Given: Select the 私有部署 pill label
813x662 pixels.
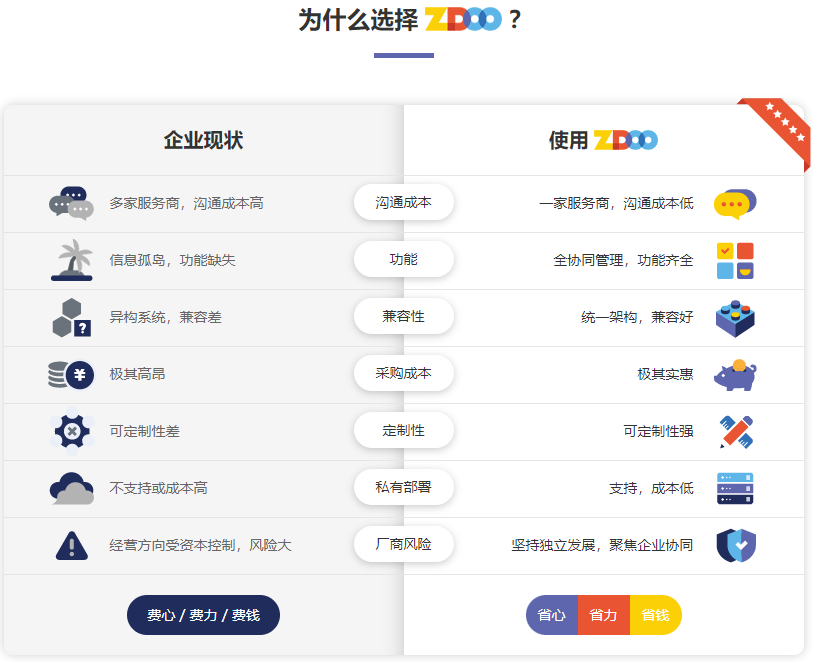Looking at the screenshot, I should pyautogui.click(x=403, y=487).
